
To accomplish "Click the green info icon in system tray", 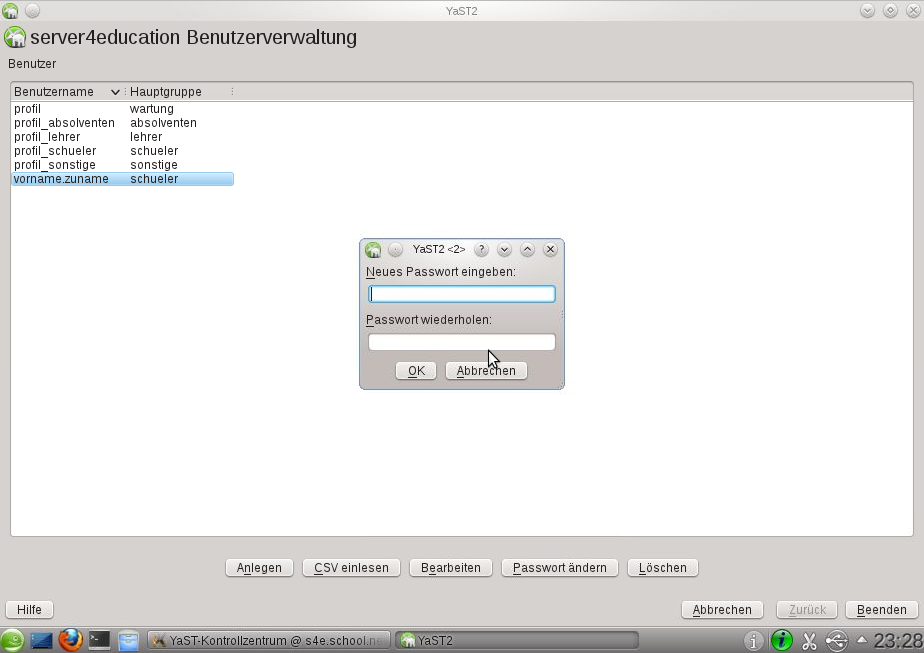I will [781, 640].
